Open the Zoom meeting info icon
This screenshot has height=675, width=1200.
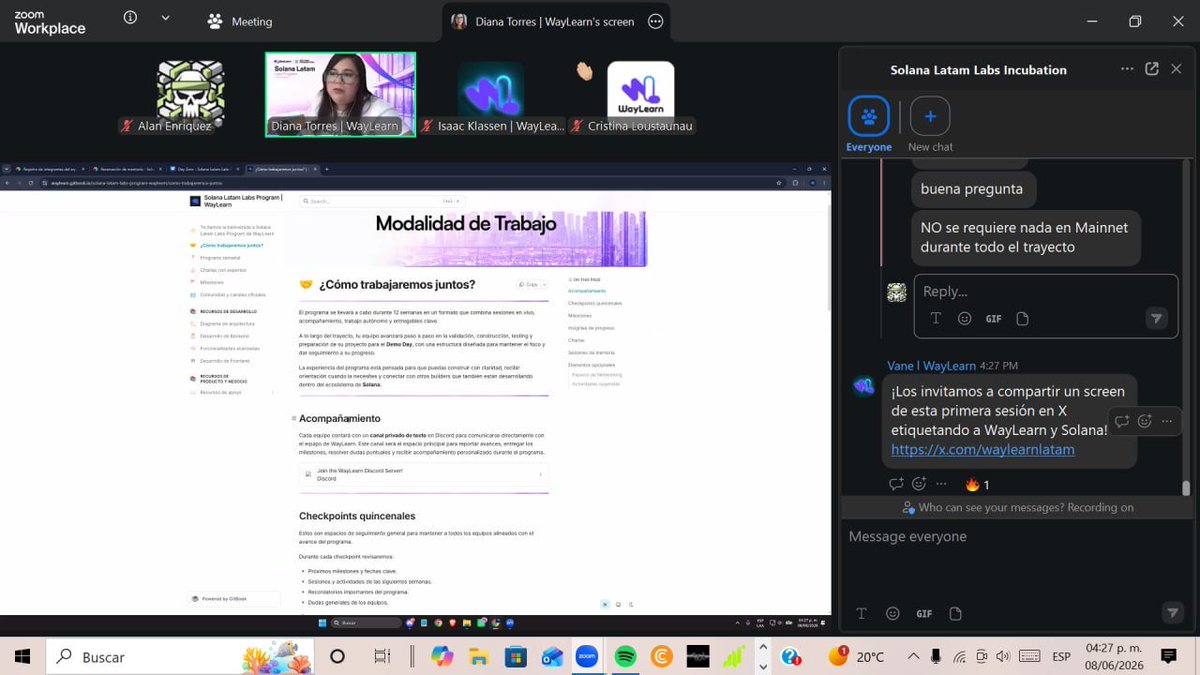130,18
